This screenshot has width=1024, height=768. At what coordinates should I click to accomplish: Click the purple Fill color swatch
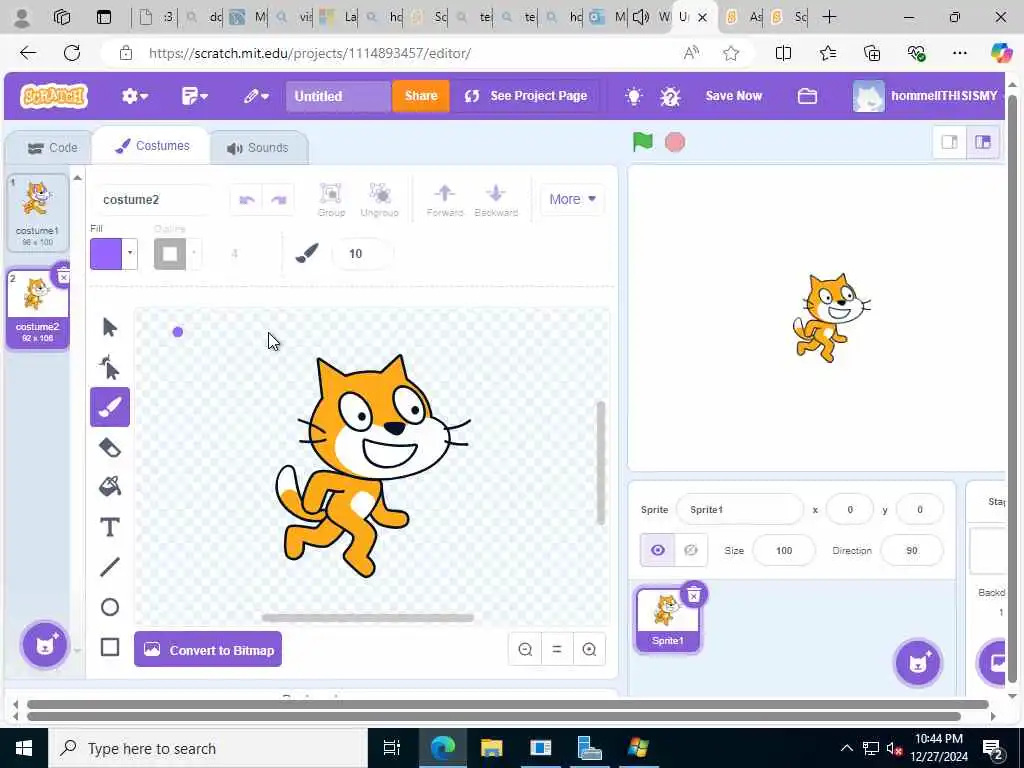[106, 253]
